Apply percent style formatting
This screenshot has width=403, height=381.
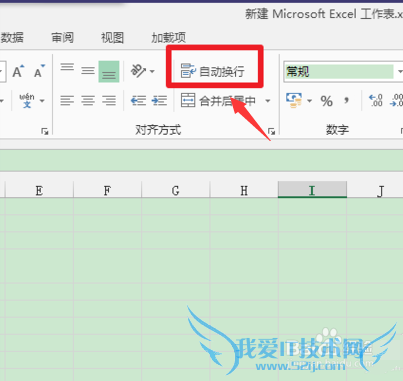coord(327,101)
